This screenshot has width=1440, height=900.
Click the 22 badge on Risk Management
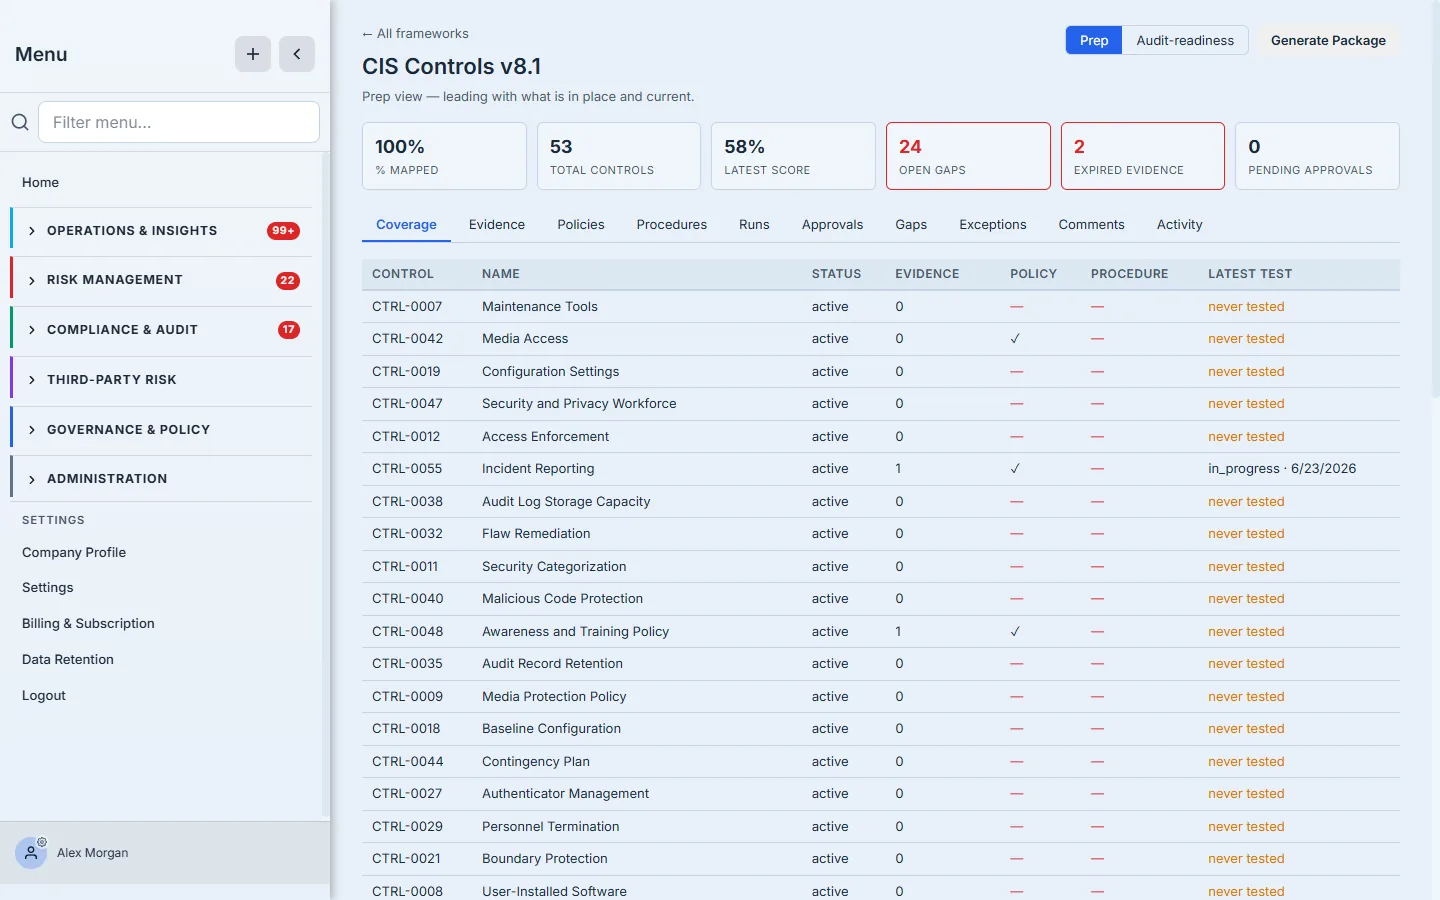pyautogui.click(x=288, y=280)
